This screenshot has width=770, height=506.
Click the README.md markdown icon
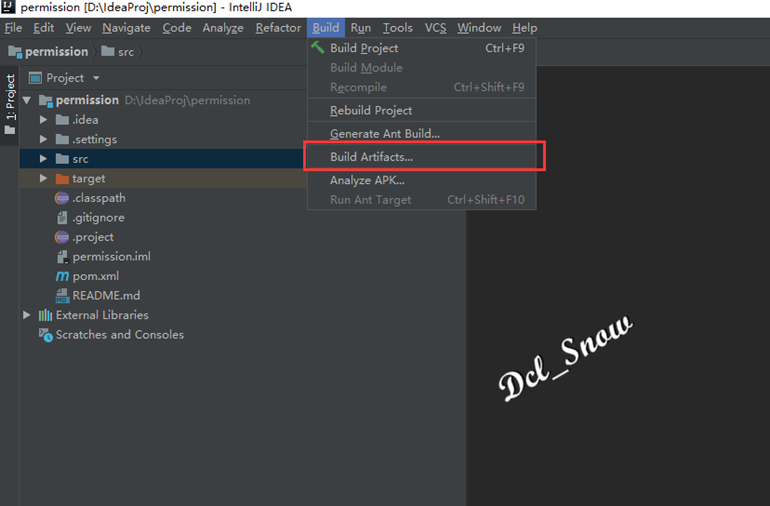point(62,295)
